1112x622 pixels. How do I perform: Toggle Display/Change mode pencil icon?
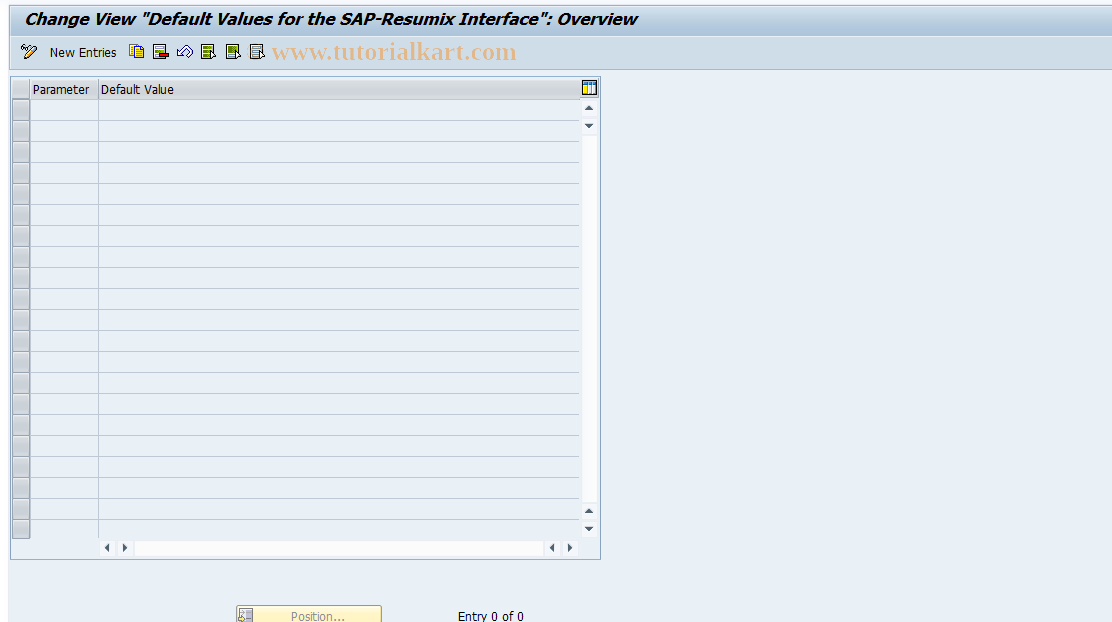point(28,52)
